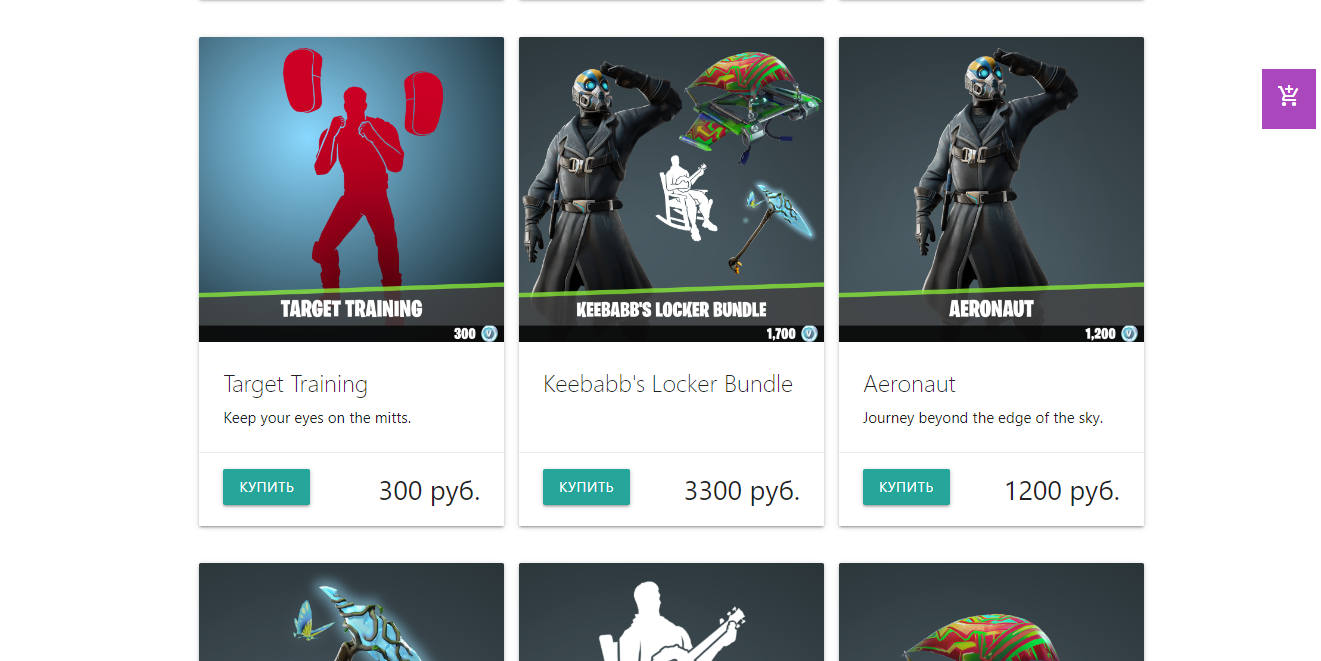The height and width of the screenshot is (661, 1321).
Task: Click the V-Bucks icon on Target Training
Action: [489, 334]
